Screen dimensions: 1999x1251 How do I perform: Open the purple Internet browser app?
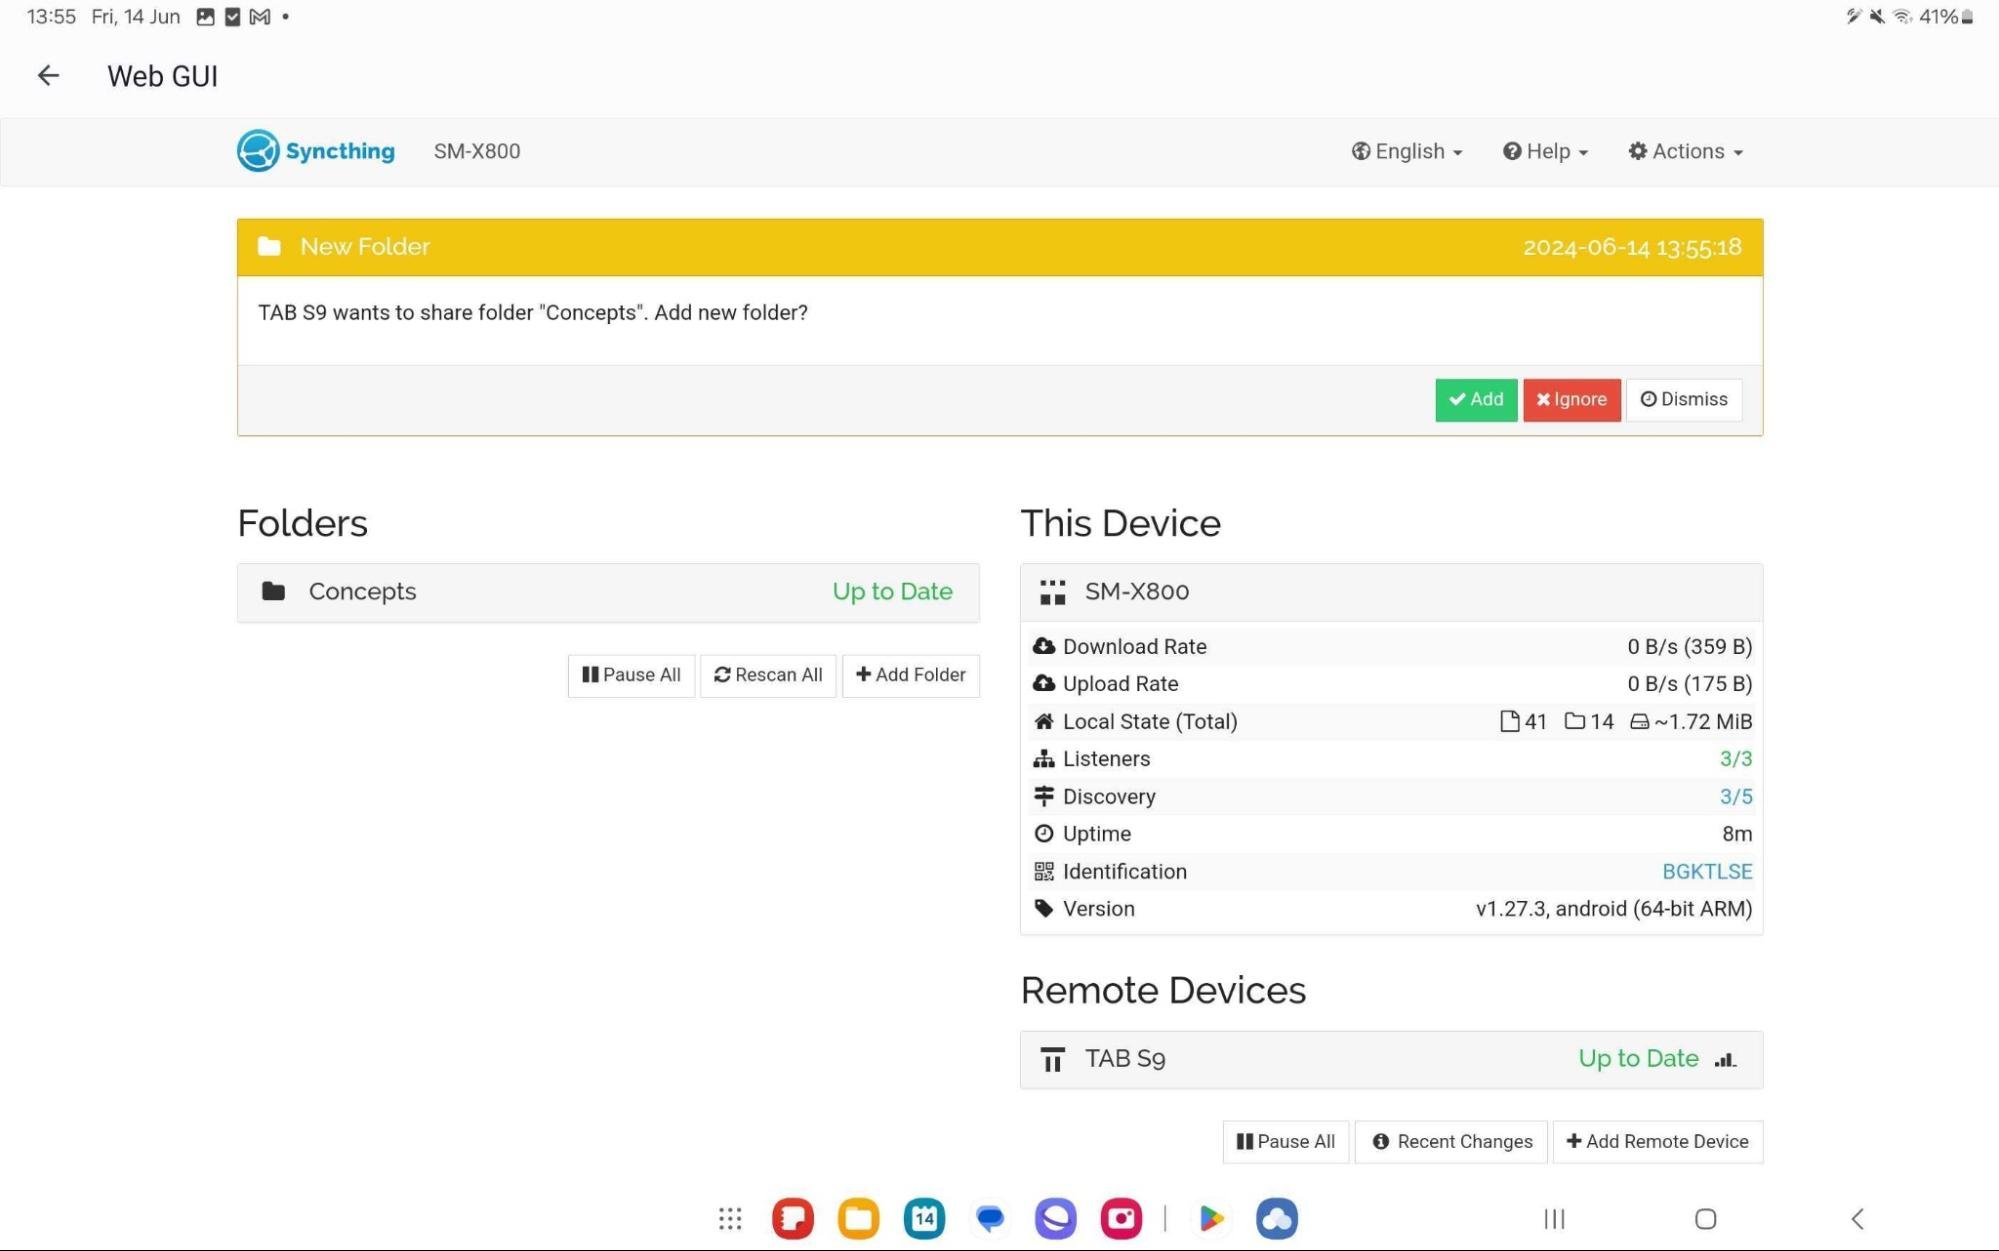1056,1219
